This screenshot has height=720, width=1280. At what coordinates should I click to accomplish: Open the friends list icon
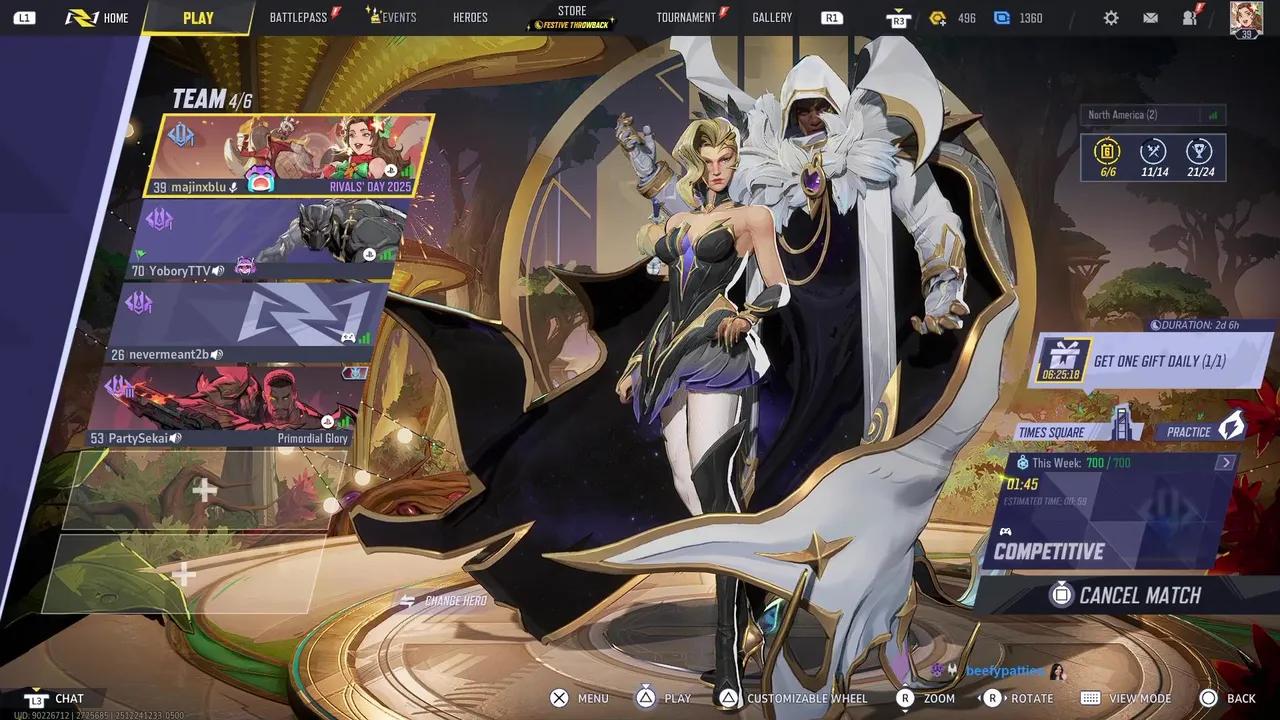(1190, 18)
